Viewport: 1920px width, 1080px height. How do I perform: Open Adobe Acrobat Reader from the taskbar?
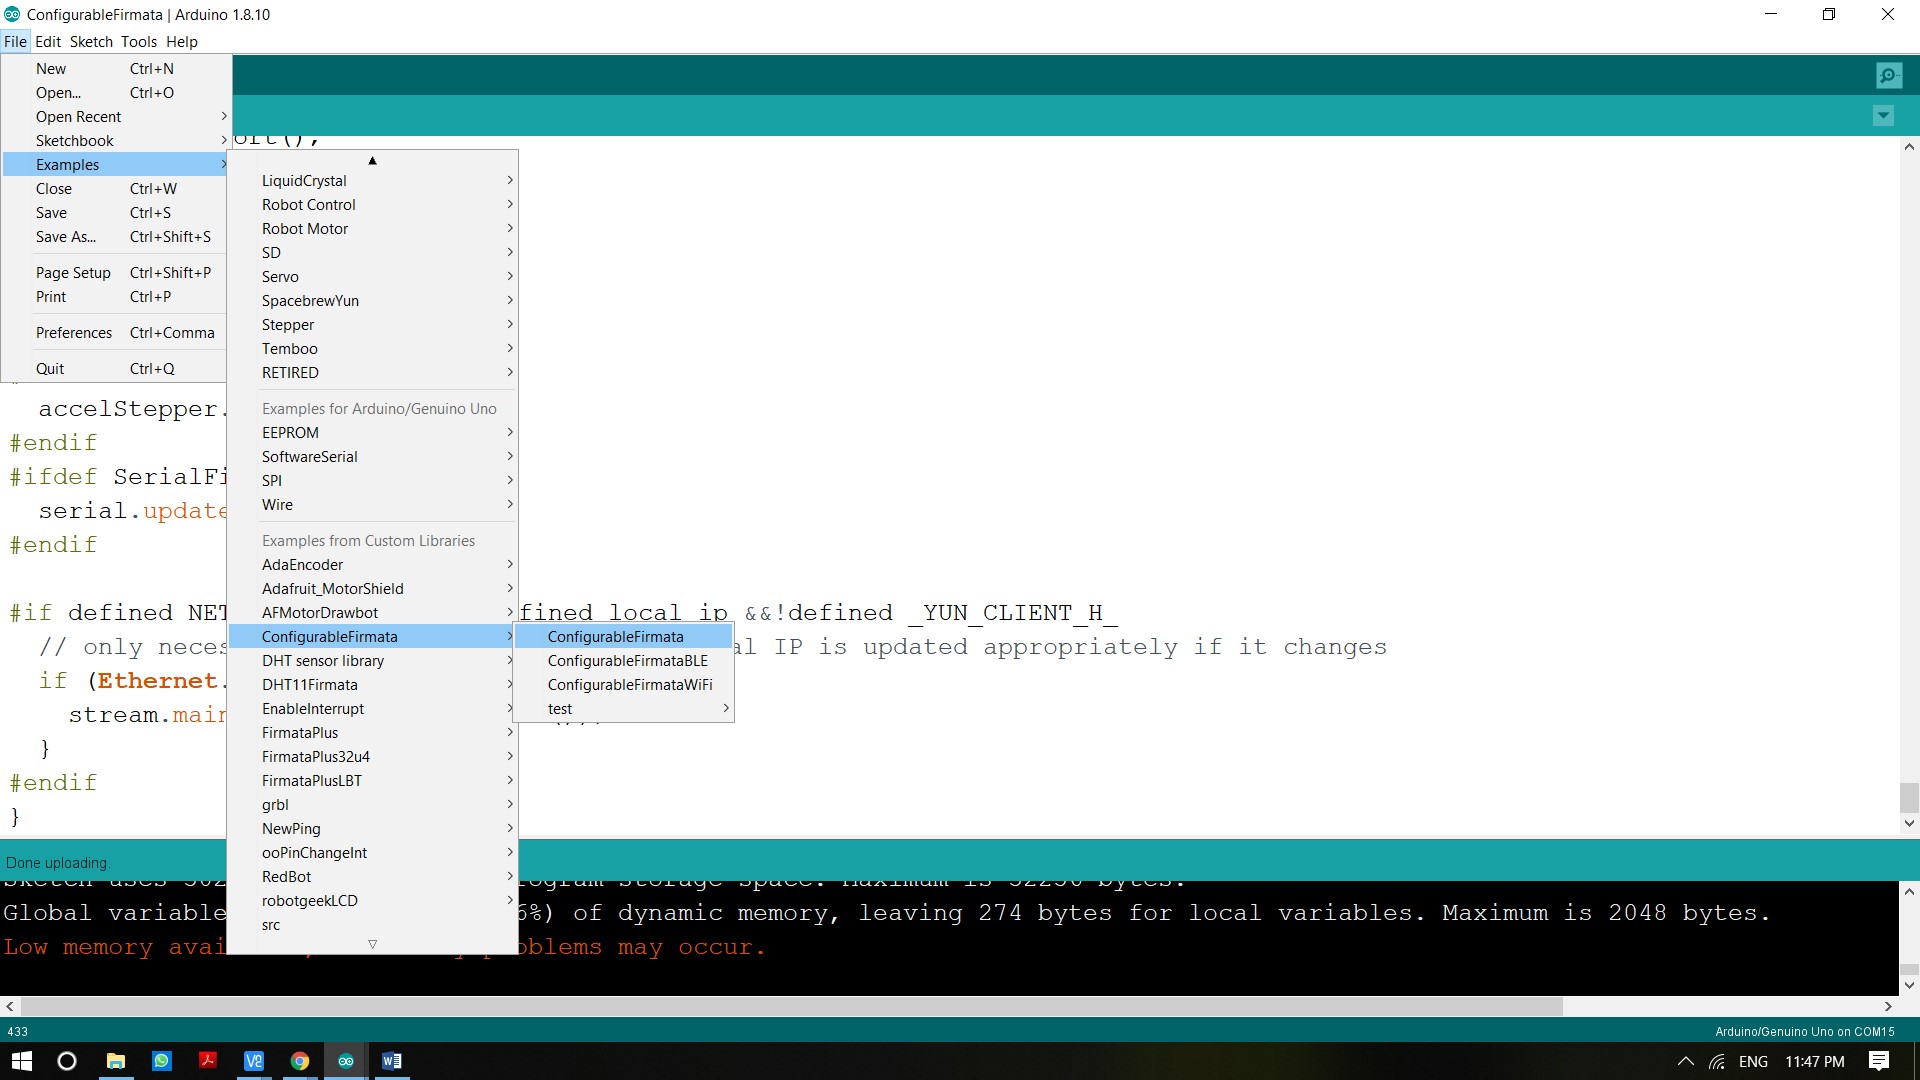coord(207,1061)
